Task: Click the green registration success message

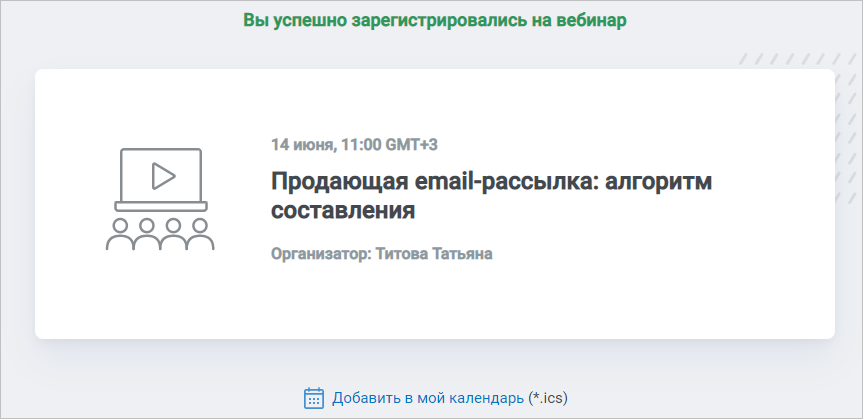Action: click(435, 20)
